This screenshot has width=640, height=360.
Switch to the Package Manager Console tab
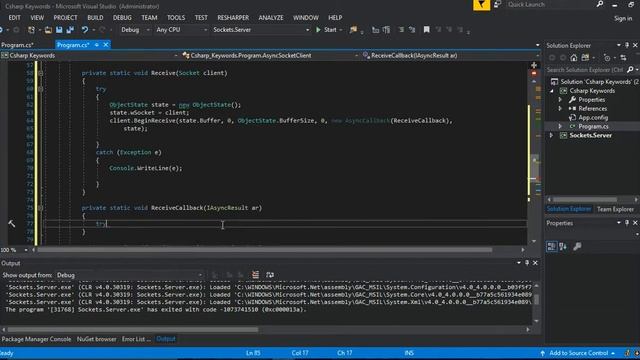[x=36, y=339]
